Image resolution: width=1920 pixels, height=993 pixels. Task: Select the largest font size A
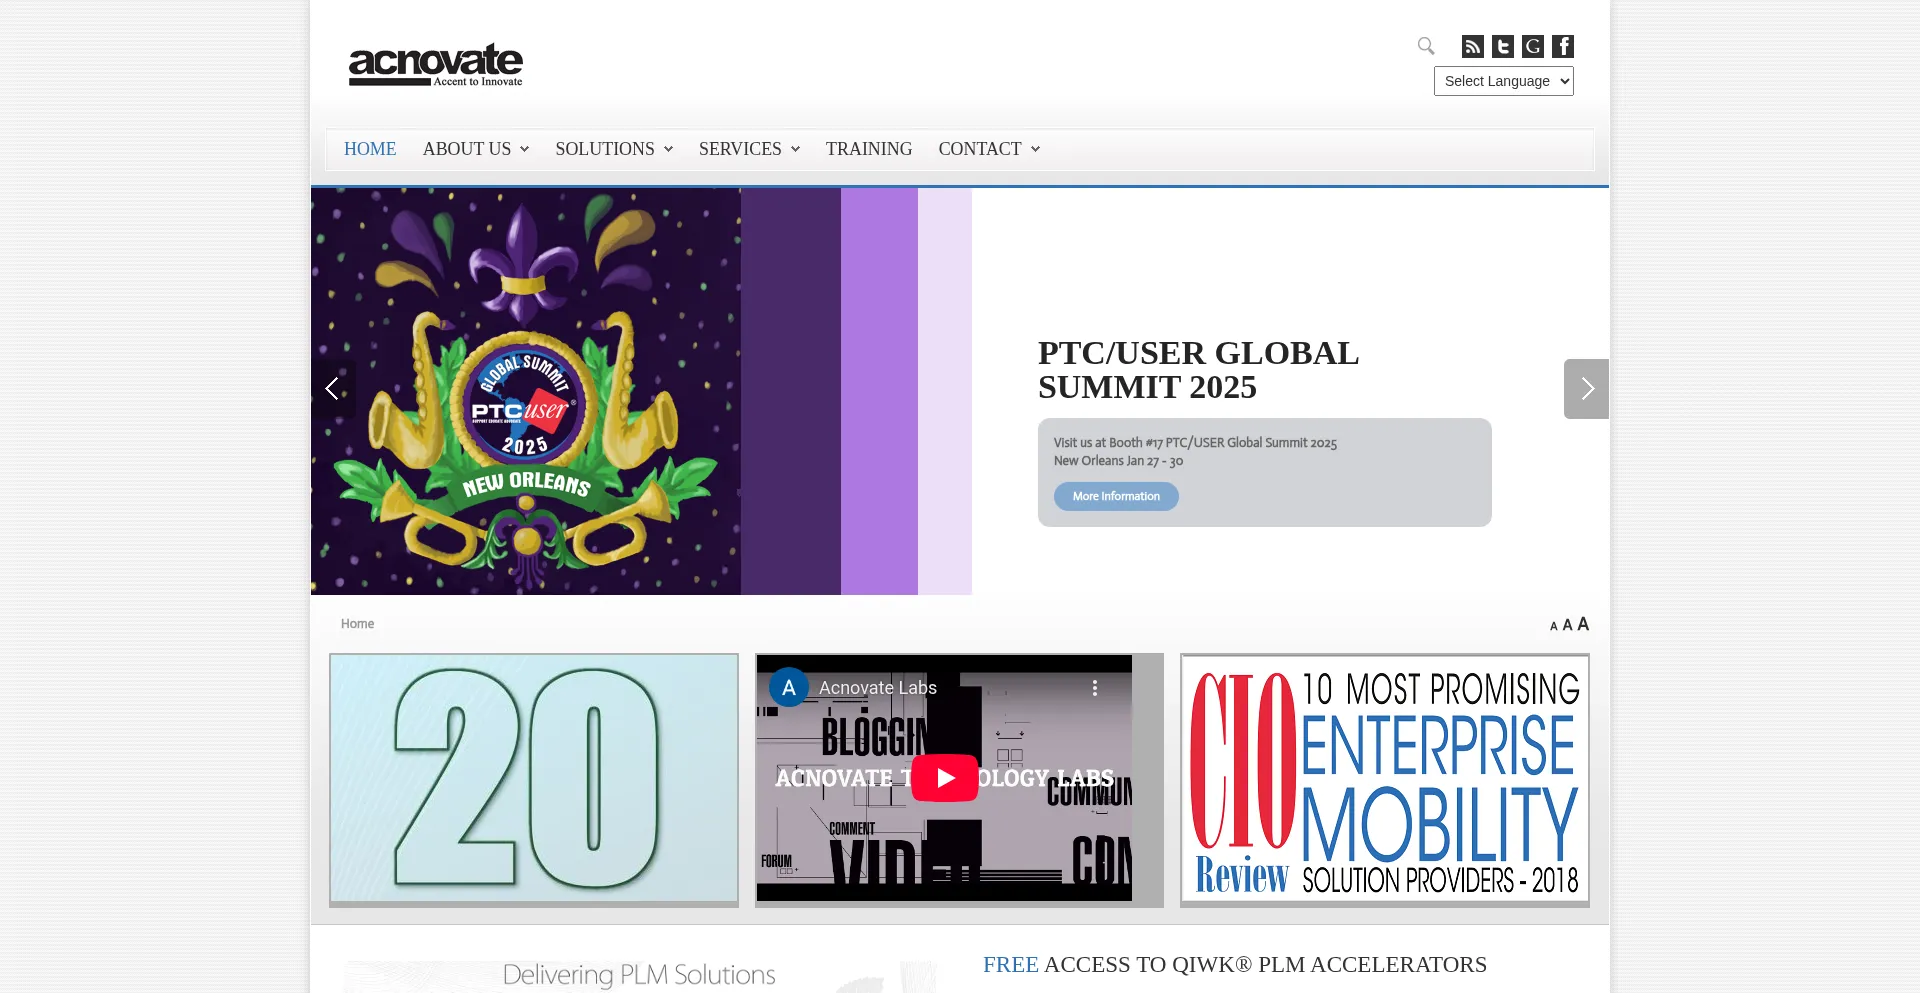[x=1583, y=624]
